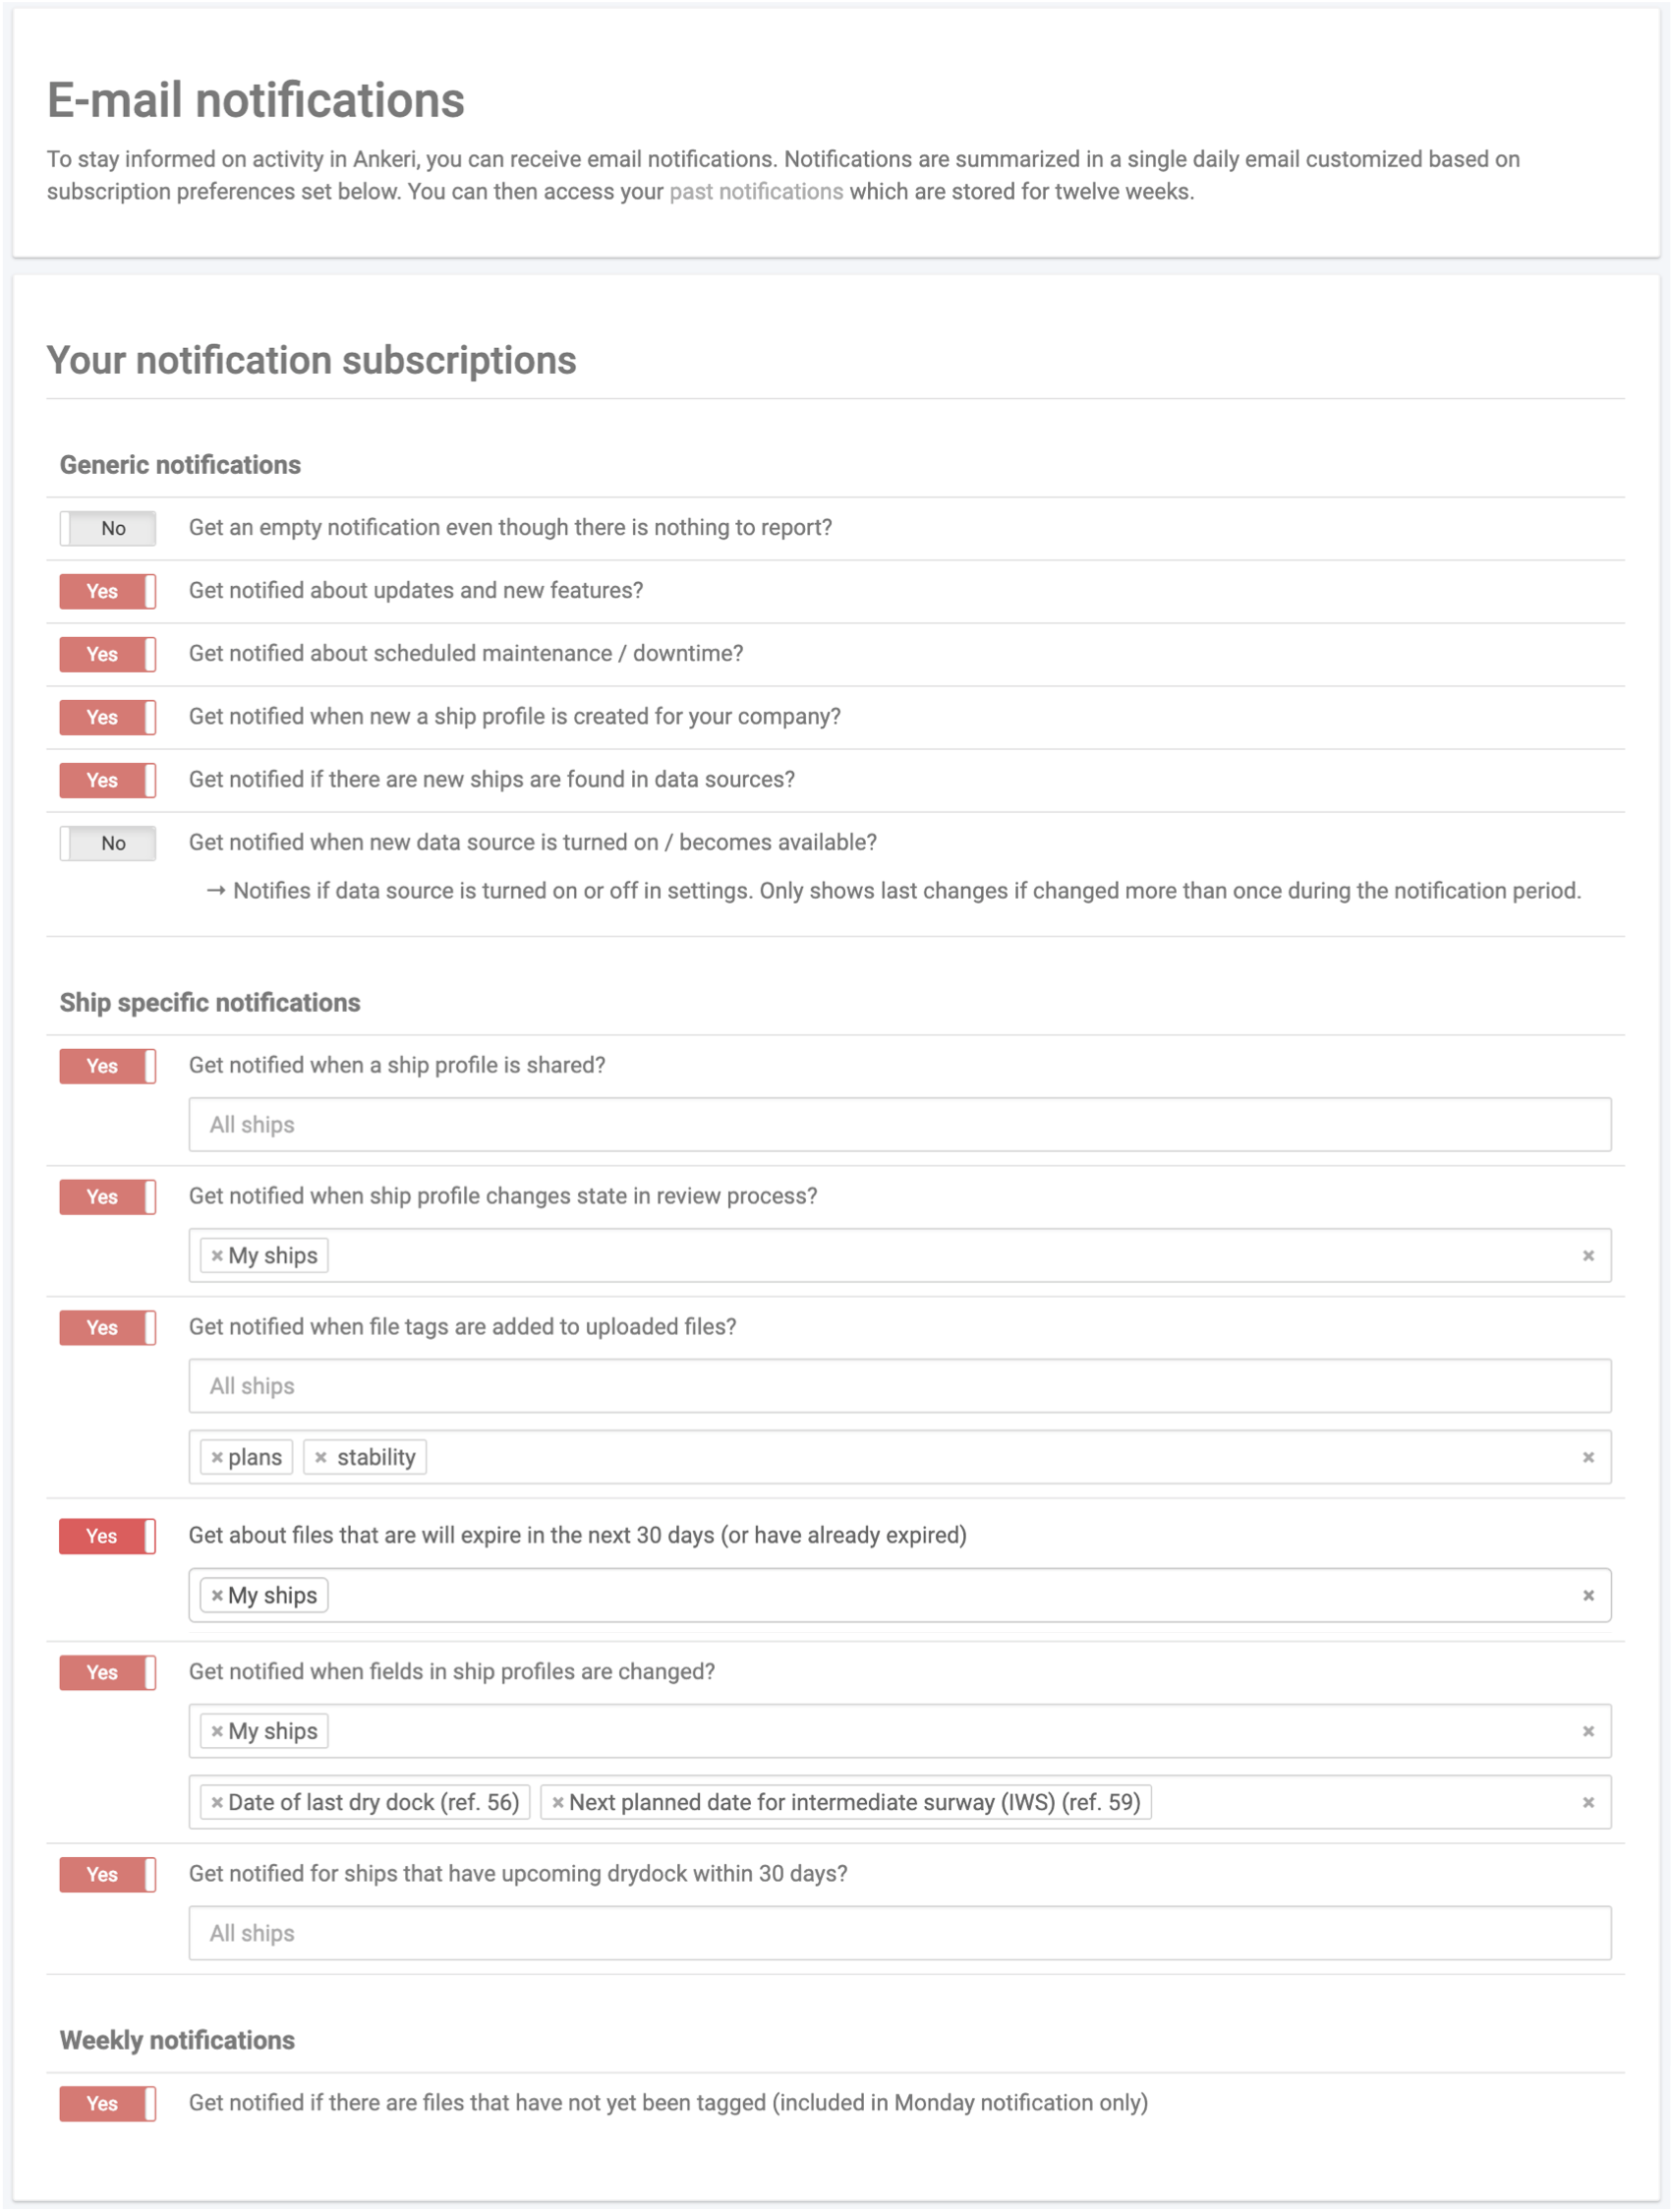Clear all tags in file tags selector
This screenshot has width=1671, height=2212.
pos(1588,1458)
